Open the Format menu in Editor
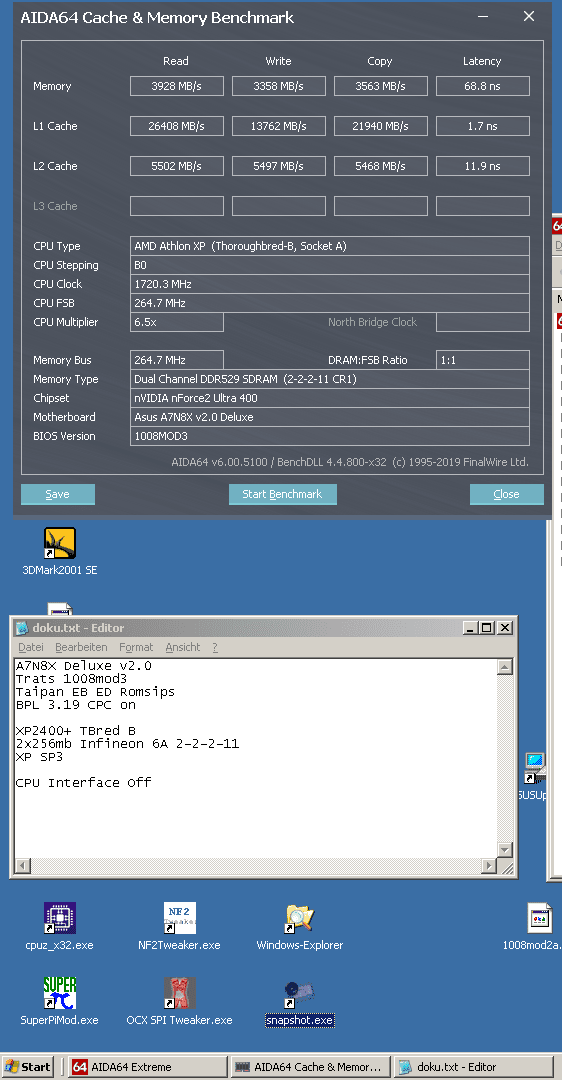 click(136, 647)
